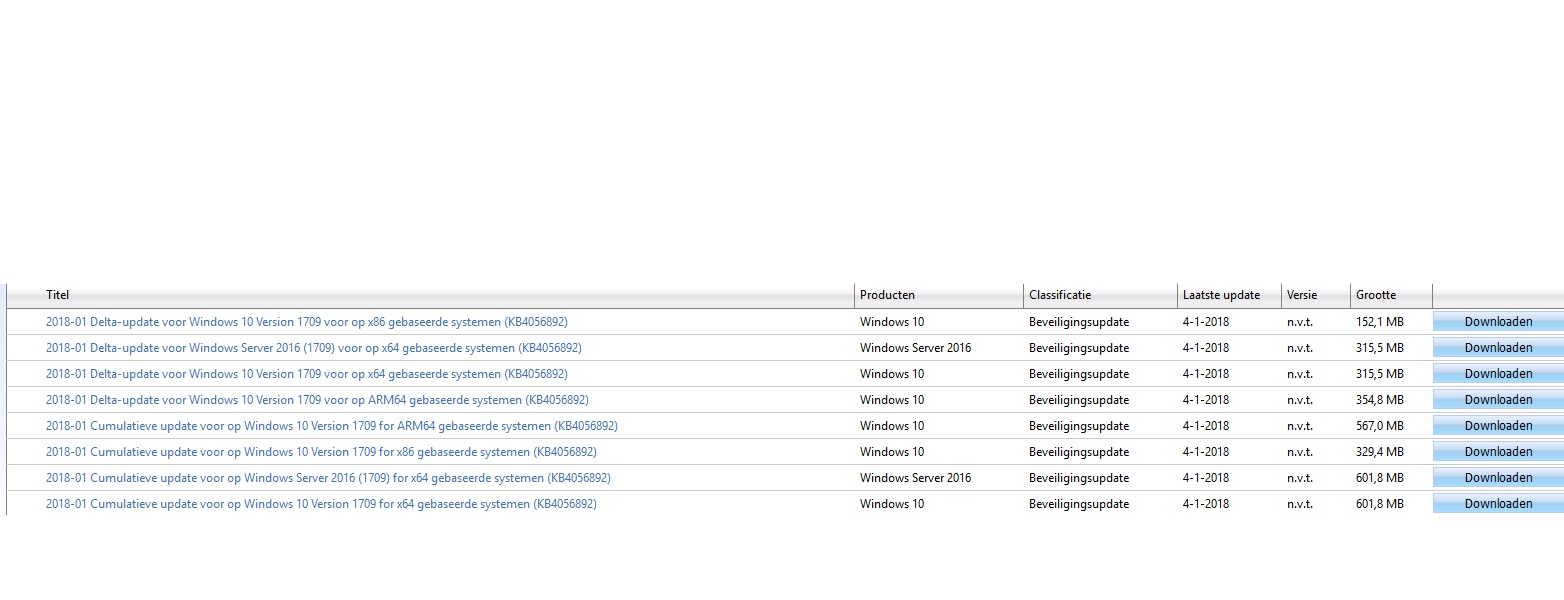Viewport: 1564px width, 600px height.
Task: Click 4-1-2018 date in x86 Cumulatieve row
Action: 1206,452
